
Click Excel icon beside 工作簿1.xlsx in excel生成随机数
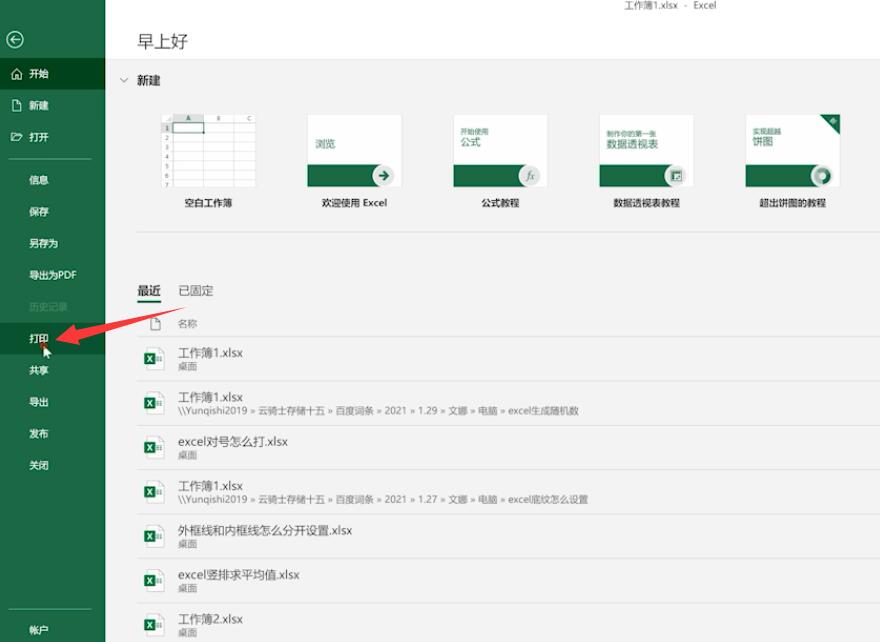153,403
